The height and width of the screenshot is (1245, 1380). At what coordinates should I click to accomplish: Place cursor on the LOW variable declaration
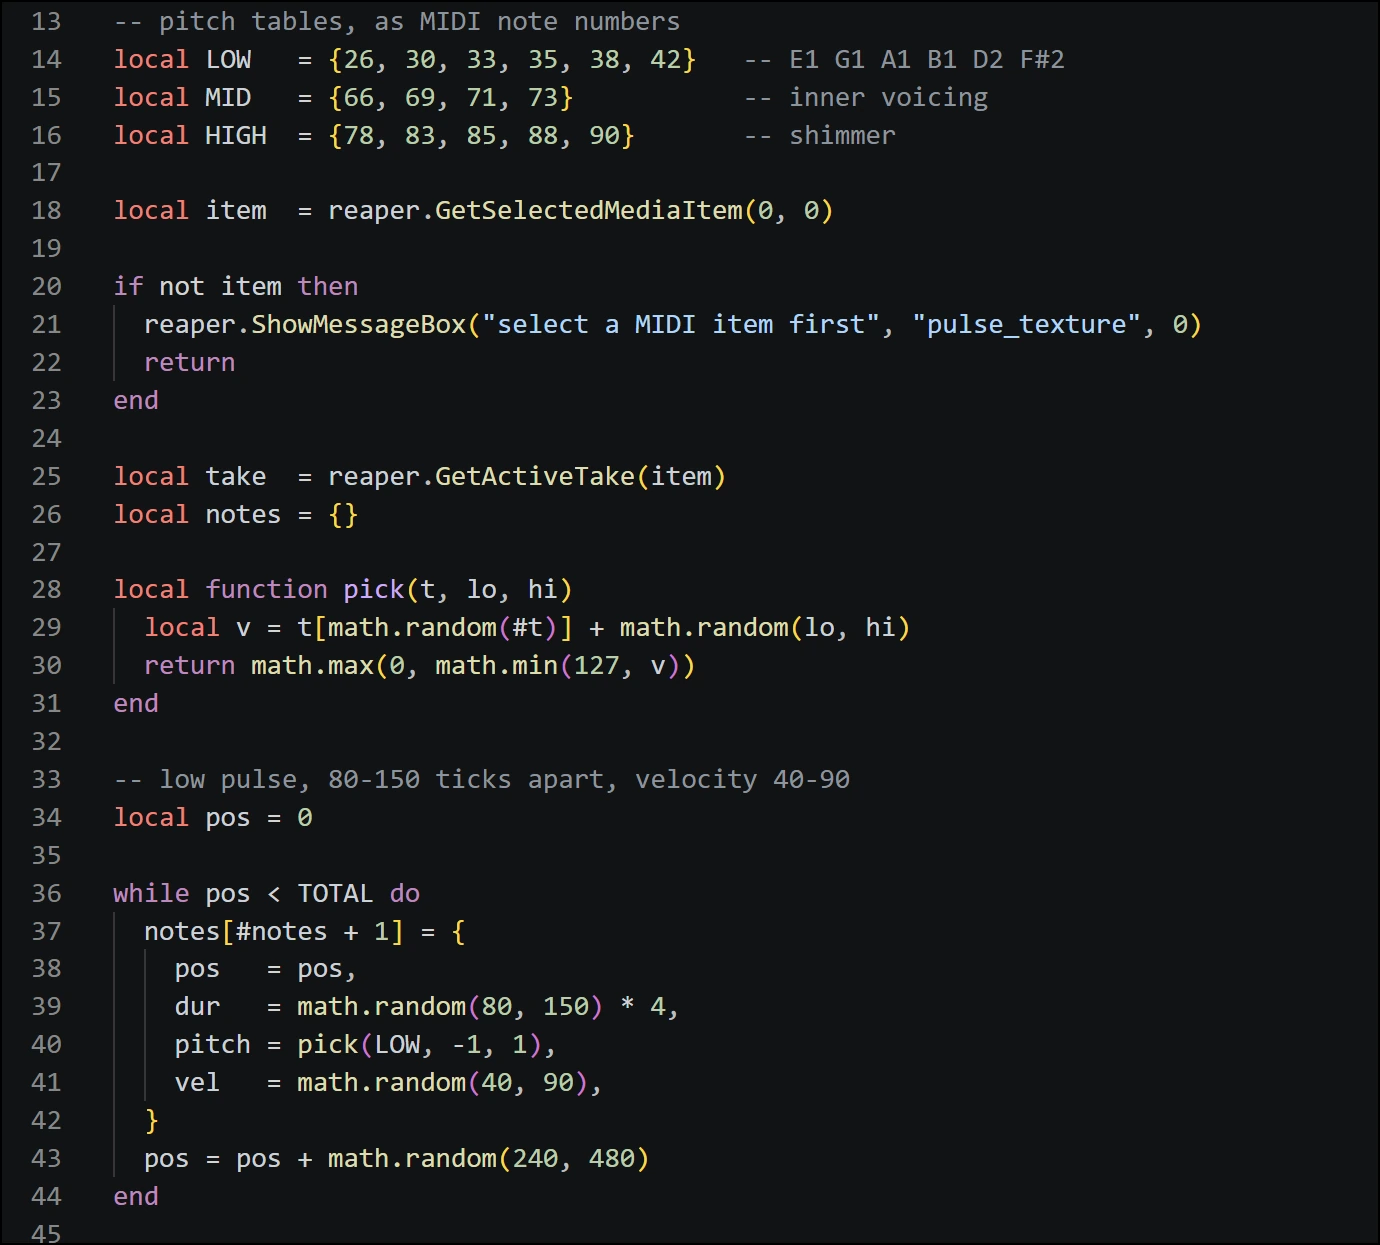pos(228,59)
